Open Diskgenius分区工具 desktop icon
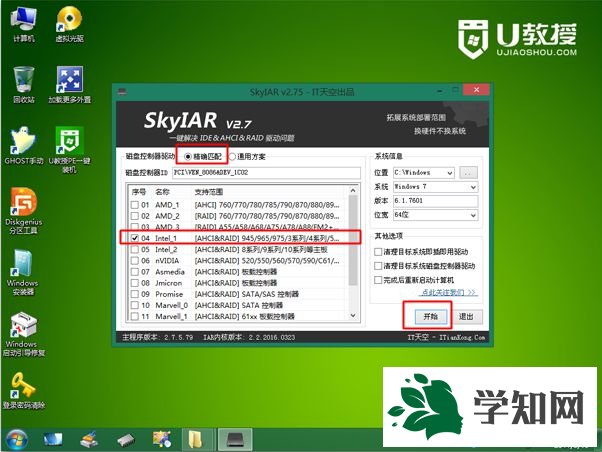The height and width of the screenshot is (452, 602). [x=24, y=210]
